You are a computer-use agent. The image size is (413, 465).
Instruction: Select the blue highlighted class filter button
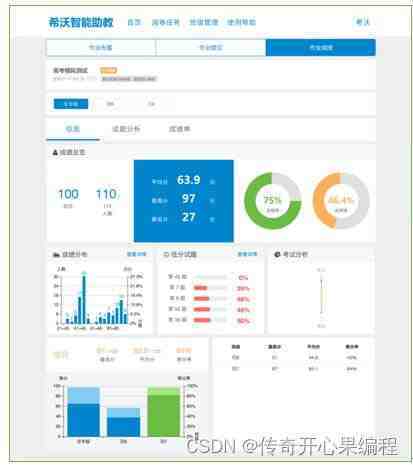click(x=71, y=104)
